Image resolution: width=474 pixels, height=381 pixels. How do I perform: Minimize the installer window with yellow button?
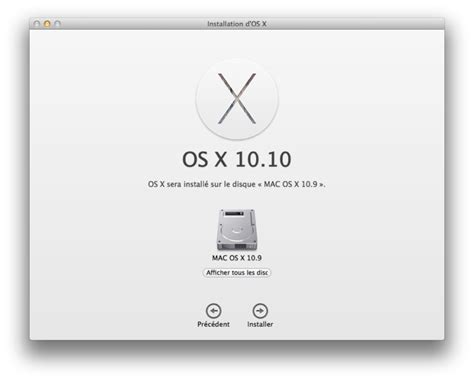pyautogui.click(x=47, y=24)
